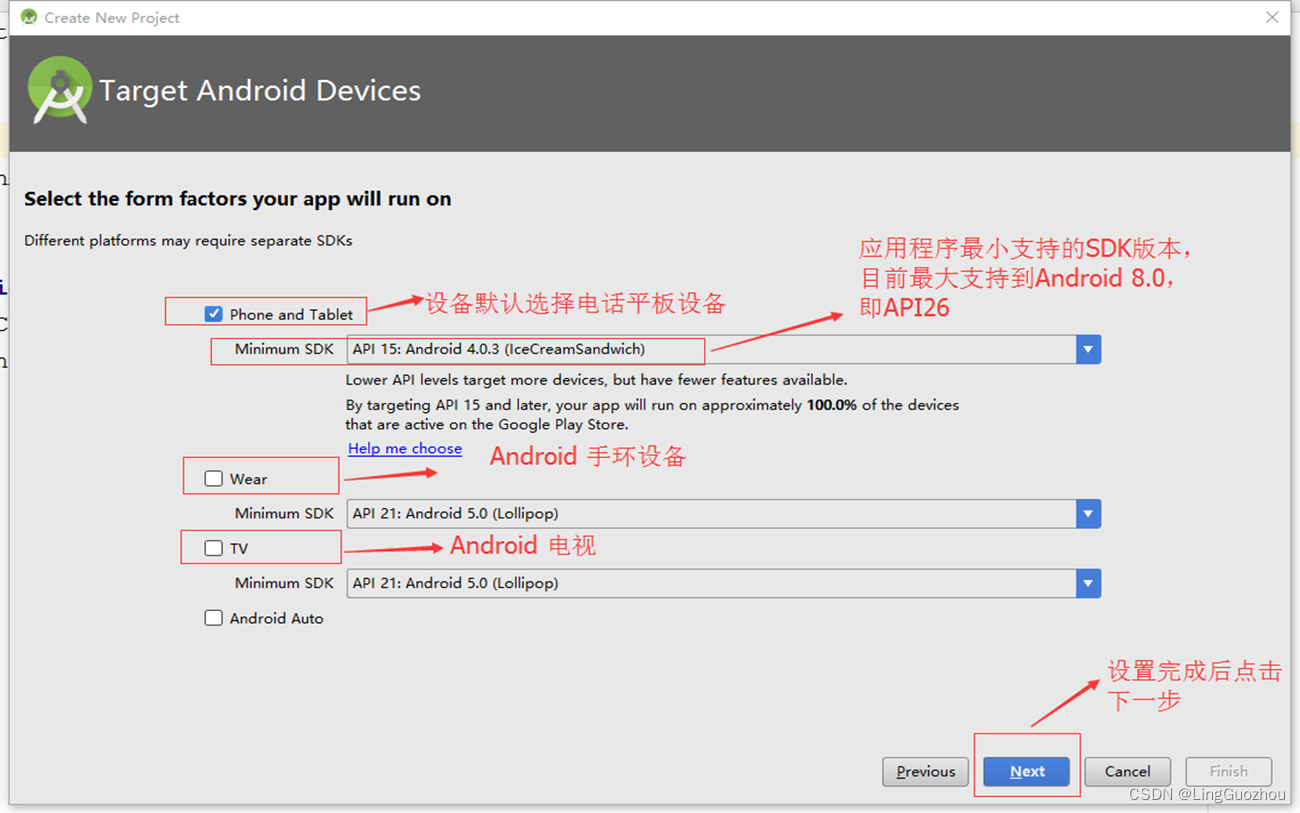Click the Android Studio logo in header

60,91
